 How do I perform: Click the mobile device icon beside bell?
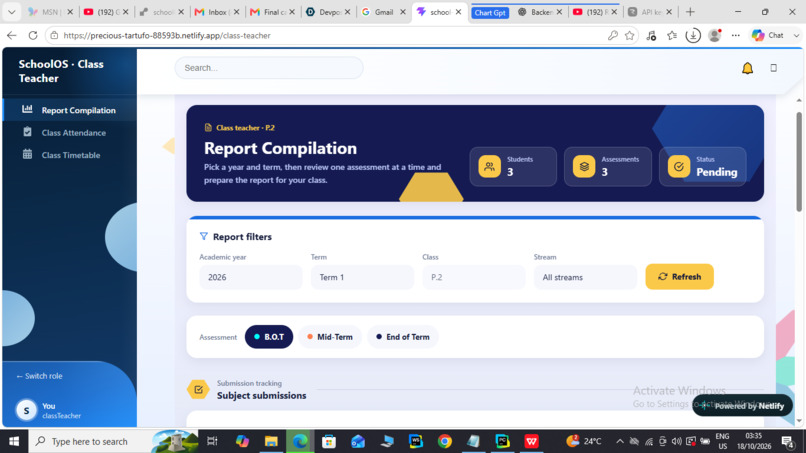tap(773, 68)
